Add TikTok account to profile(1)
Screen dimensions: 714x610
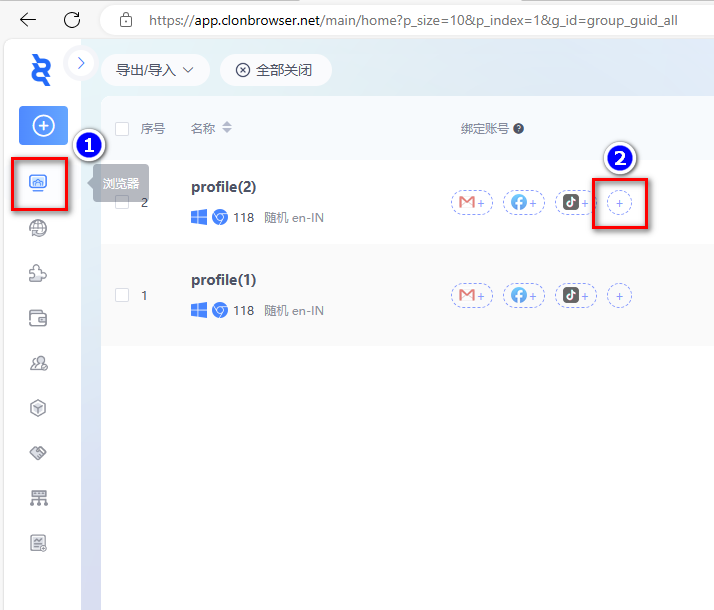coord(575,296)
